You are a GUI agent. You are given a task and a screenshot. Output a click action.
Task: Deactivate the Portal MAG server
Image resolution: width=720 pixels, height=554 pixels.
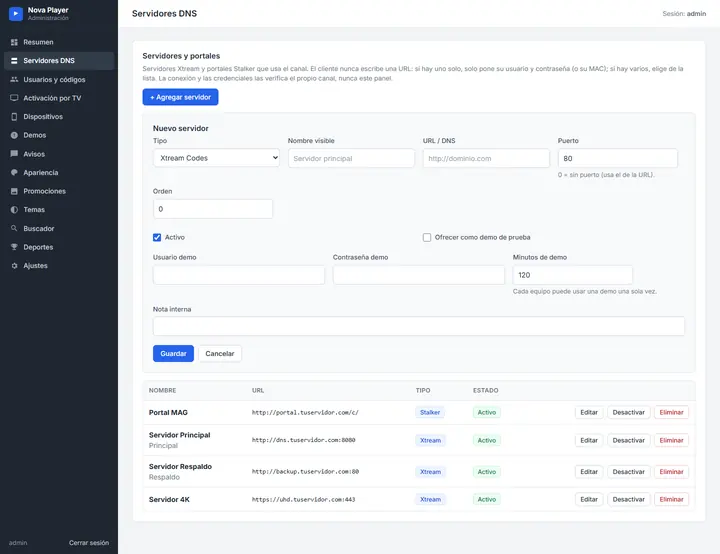(629, 413)
